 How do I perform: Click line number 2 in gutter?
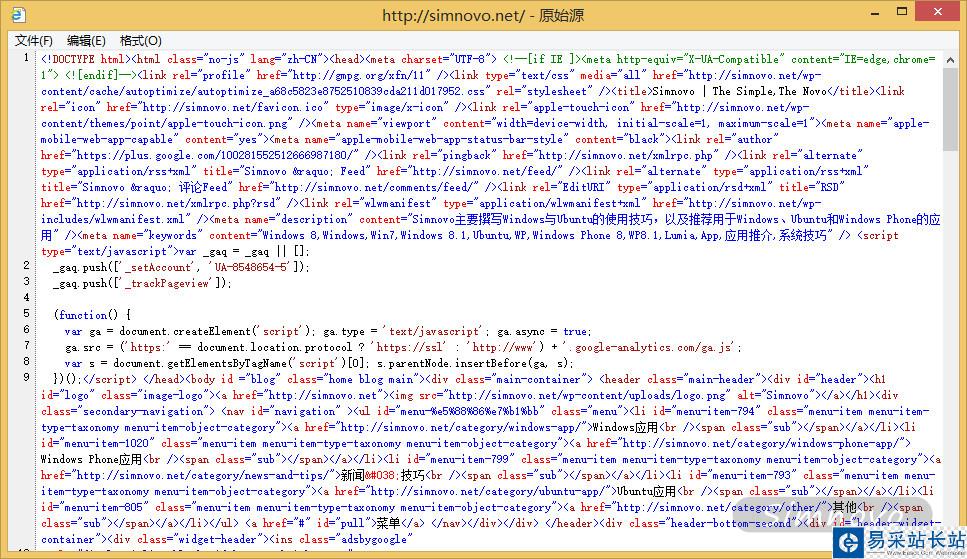[x=26, y=265]
